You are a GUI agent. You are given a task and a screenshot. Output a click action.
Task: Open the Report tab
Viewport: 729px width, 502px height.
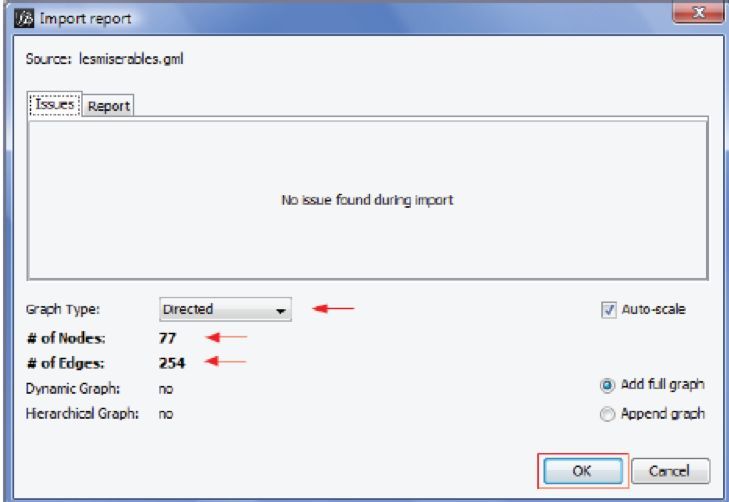point(109,106)
